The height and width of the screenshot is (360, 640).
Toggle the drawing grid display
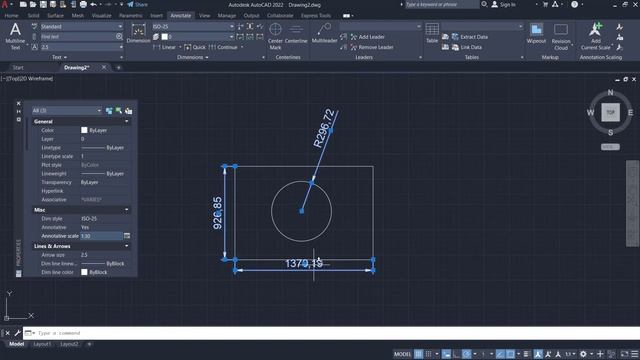[x=418, y=354]
